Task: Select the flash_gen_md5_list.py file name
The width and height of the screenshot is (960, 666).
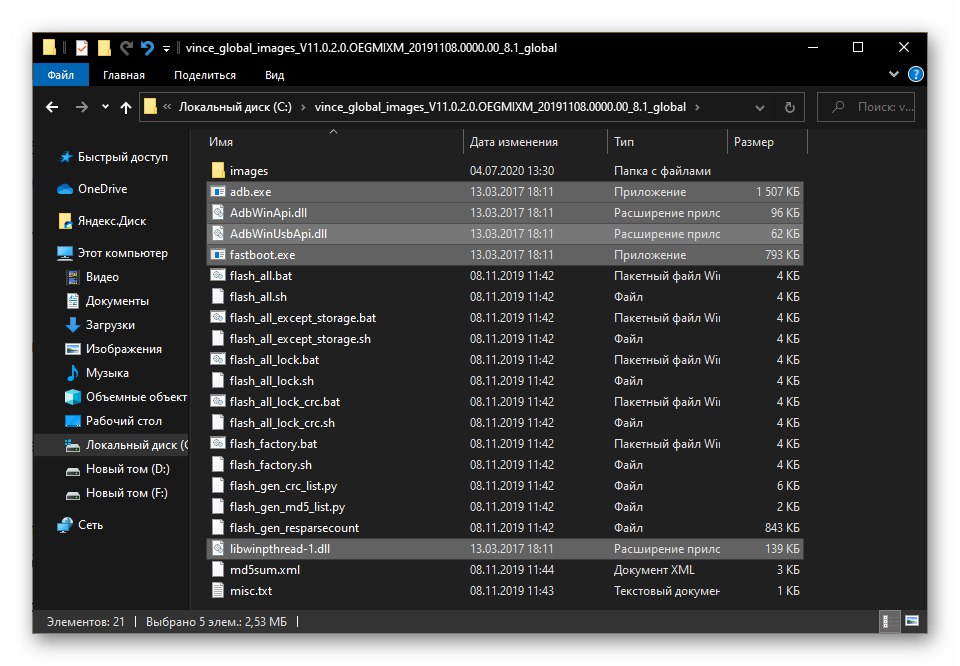Action: [x=287, y=507]
